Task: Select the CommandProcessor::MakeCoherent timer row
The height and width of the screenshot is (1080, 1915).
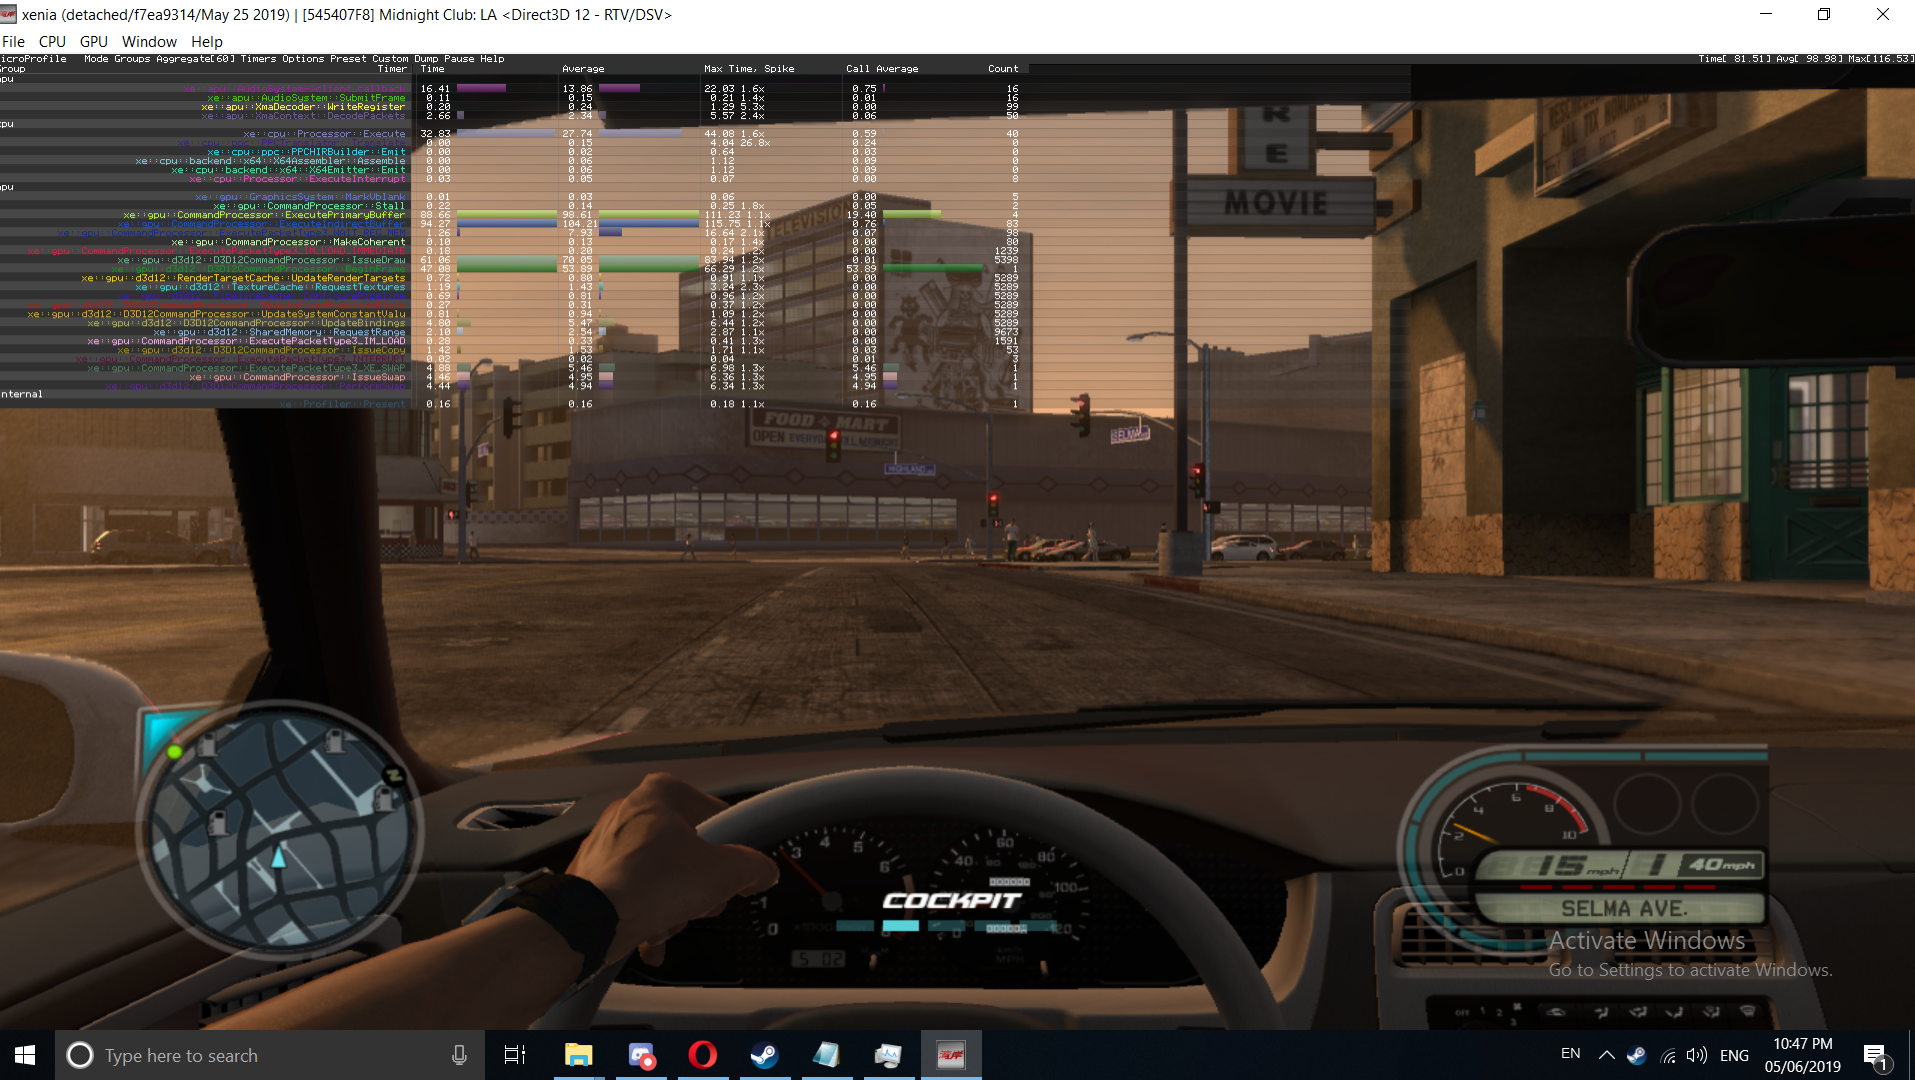Action: [288, 242]
